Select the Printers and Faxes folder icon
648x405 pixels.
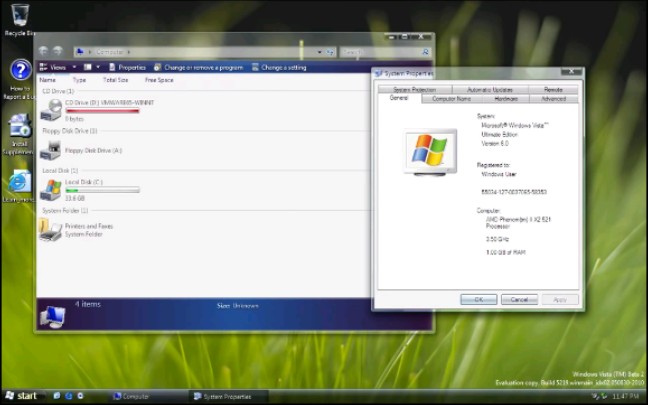50,230
